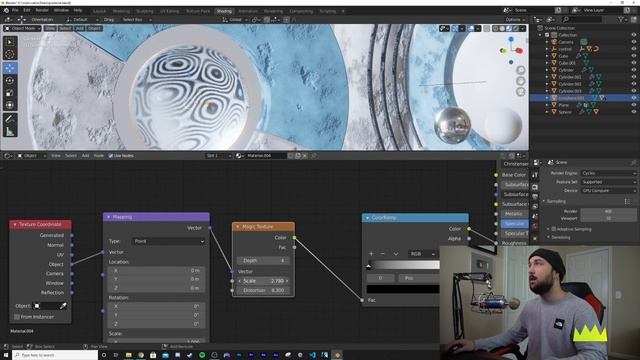Screen dimensions: 640x360
Task: Open the Feature Set dropdown
Action: point(608,182)
